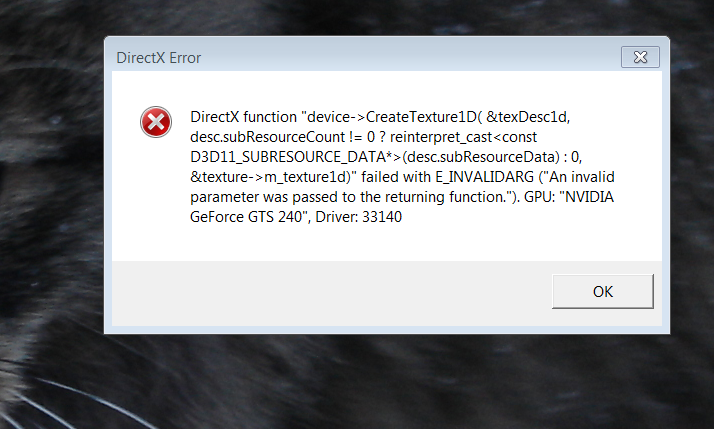Click the "reinterpret_cast<const" text
This screenshot has height=429, width=714.
pyautogui.click(x=464, y=137)
